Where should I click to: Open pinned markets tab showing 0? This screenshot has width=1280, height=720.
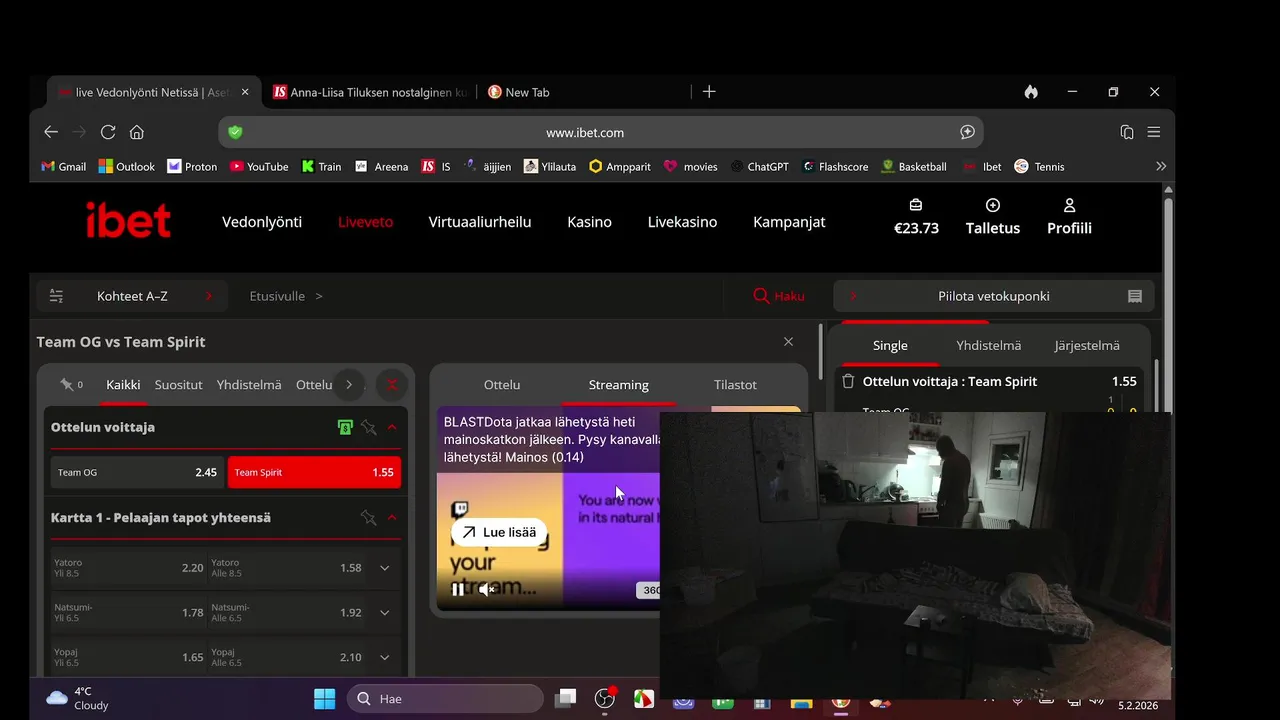click(71, 384)
